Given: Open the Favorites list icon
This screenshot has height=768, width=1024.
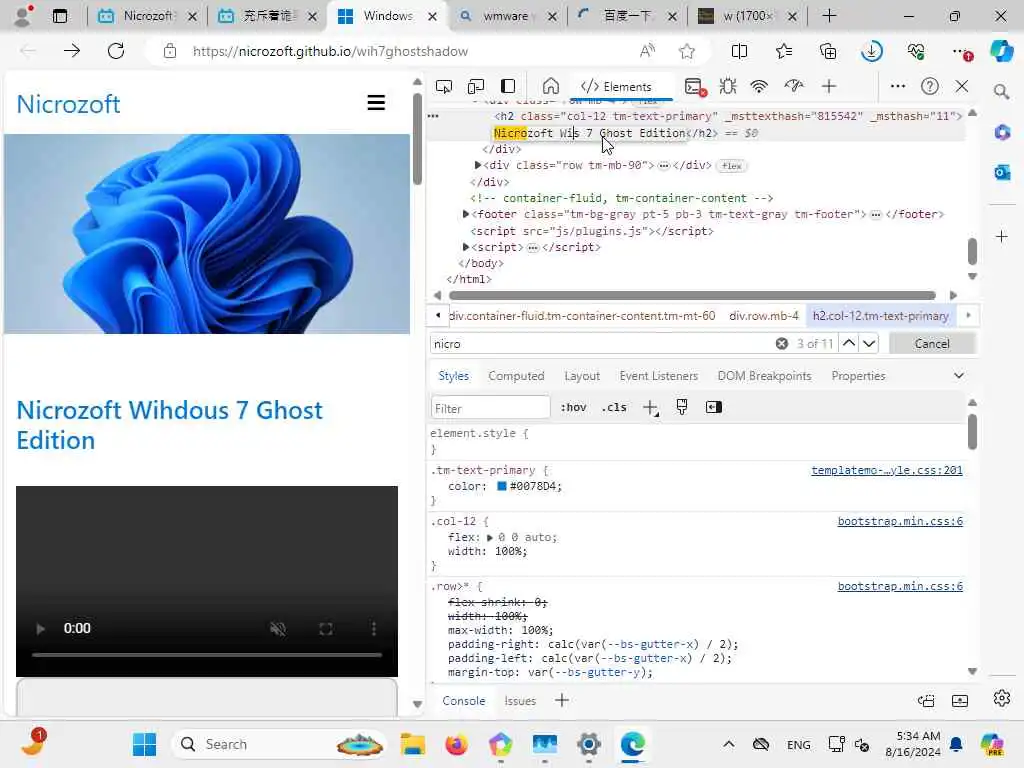Looking at the screenshot, I should point(784,51).
